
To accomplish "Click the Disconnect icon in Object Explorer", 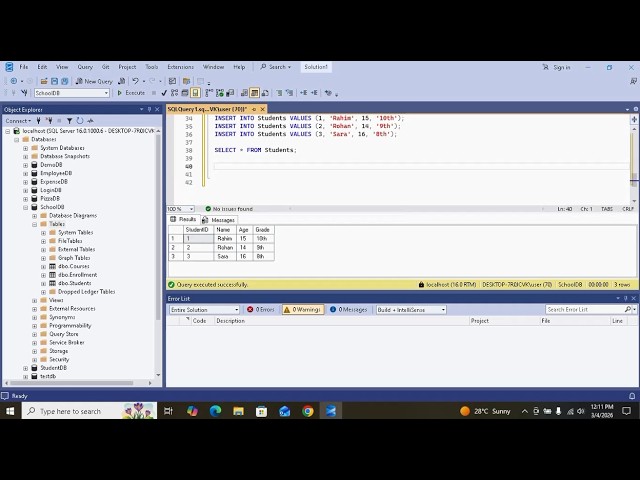I will 49,120.
